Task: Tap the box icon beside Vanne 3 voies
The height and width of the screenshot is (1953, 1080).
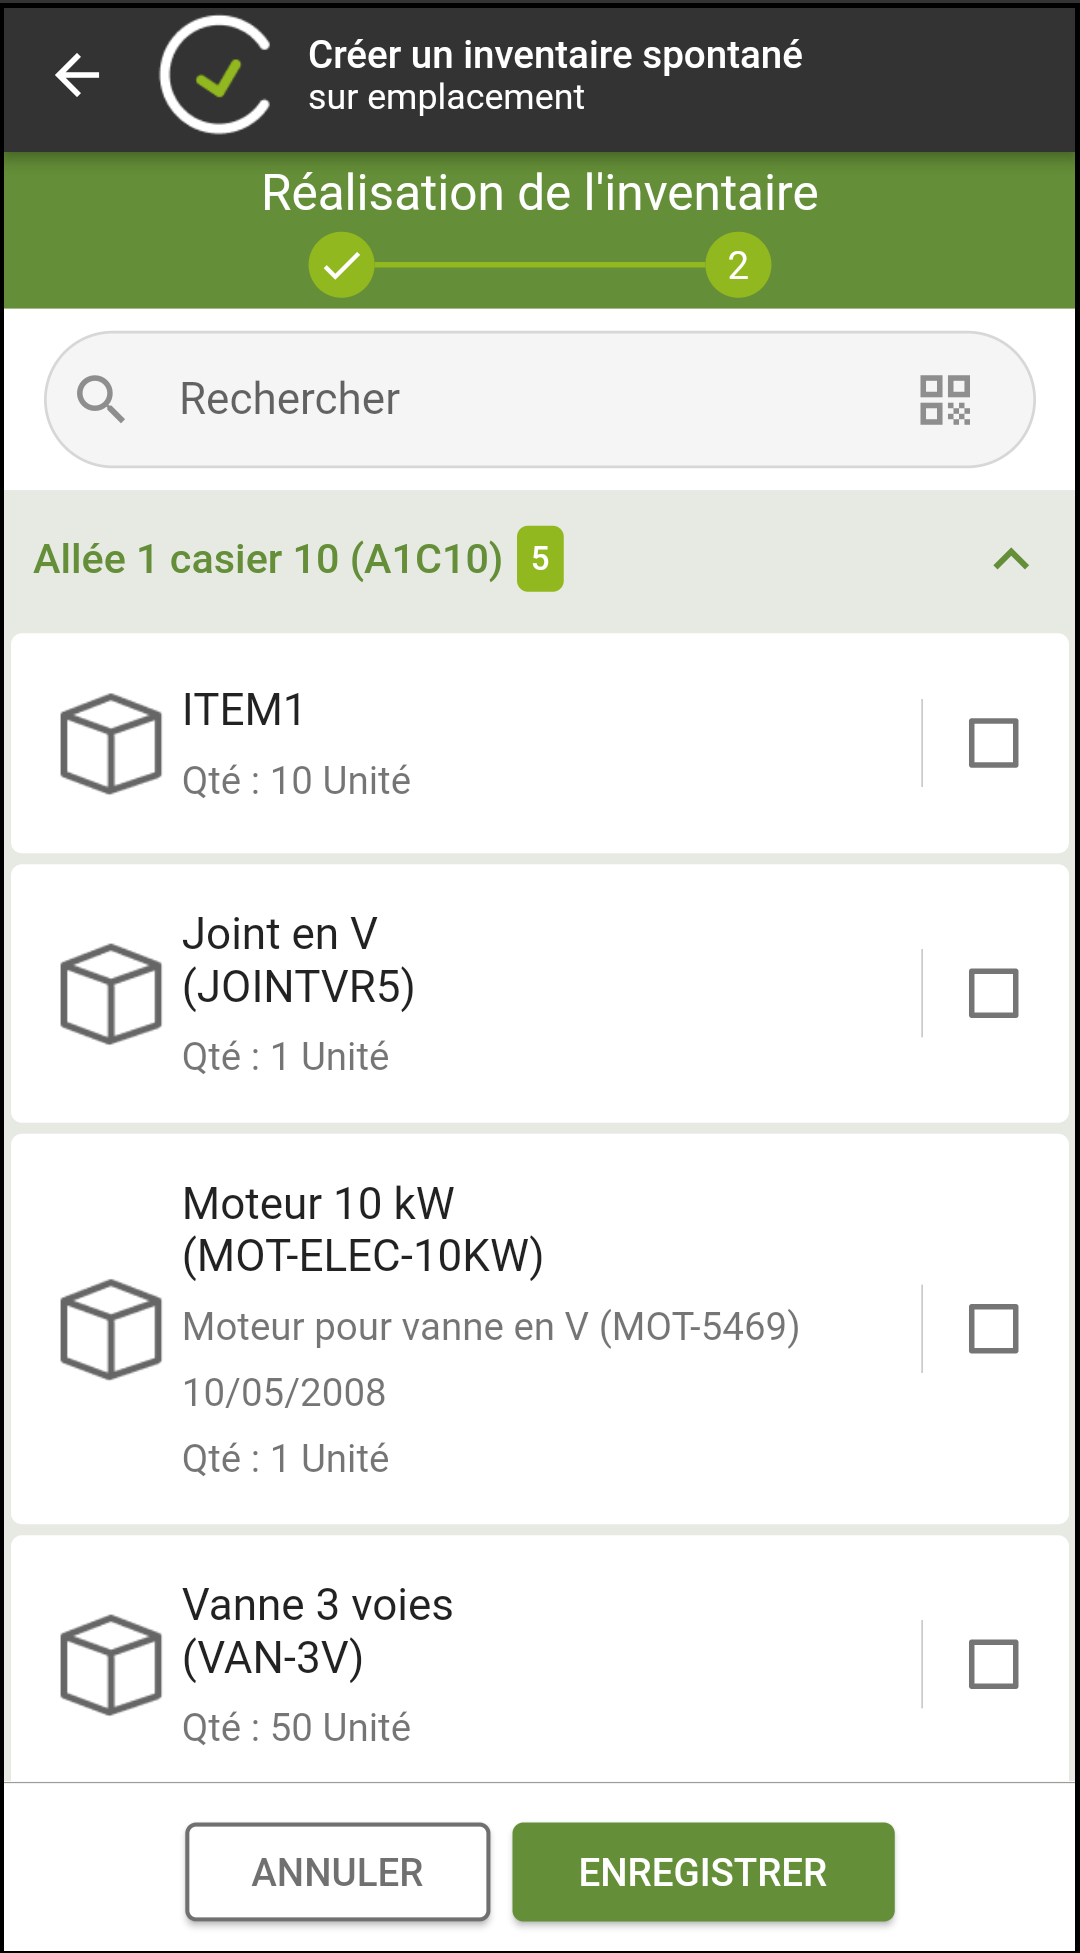Action: tap(111, 1664)
